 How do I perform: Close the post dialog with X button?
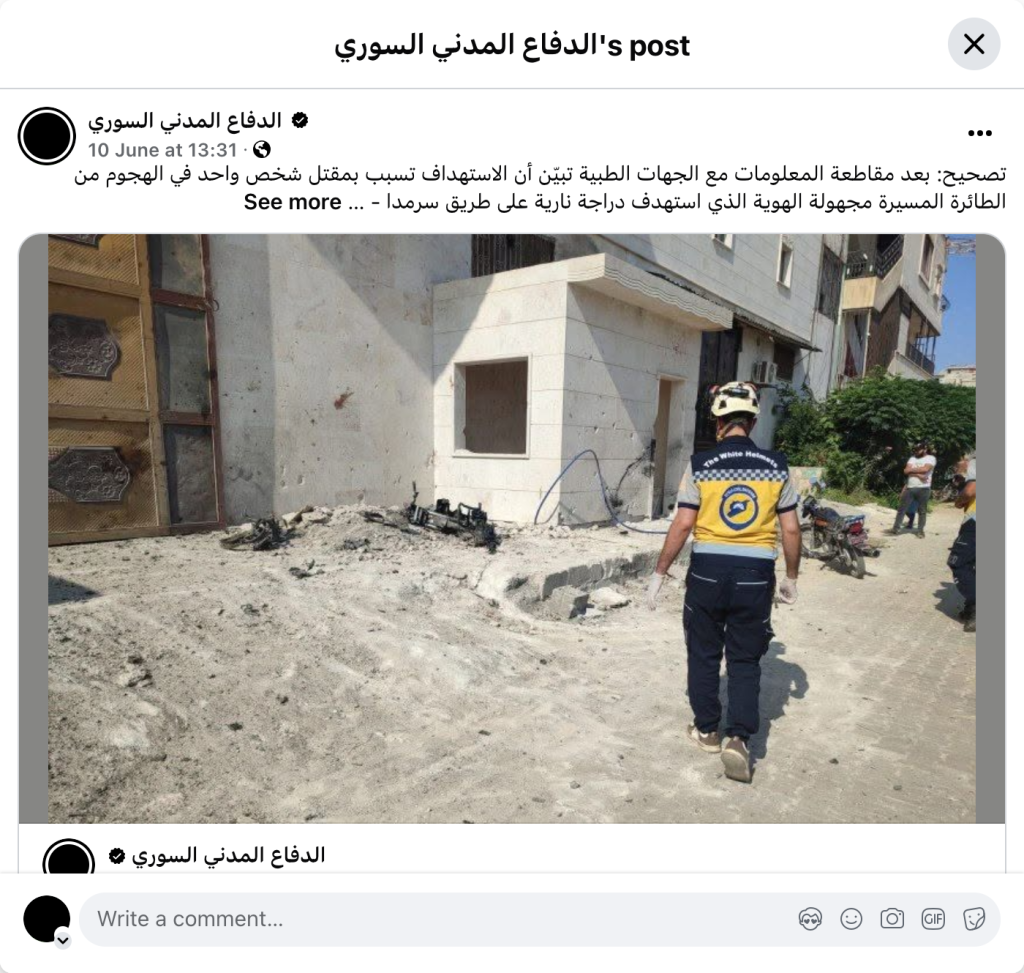click(973, 44)
